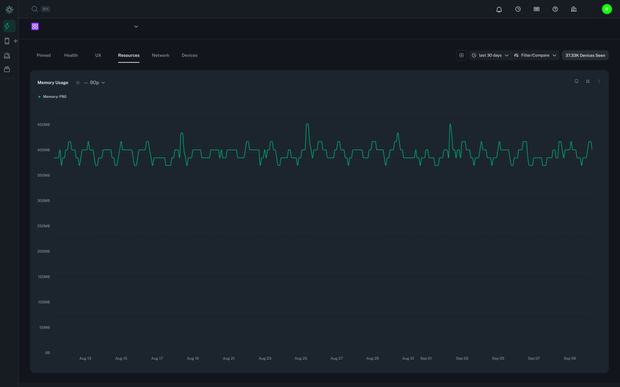Click the ⌘K shortcut badge
Viewport: 620px width, 387px height.
tap(45, 9)
